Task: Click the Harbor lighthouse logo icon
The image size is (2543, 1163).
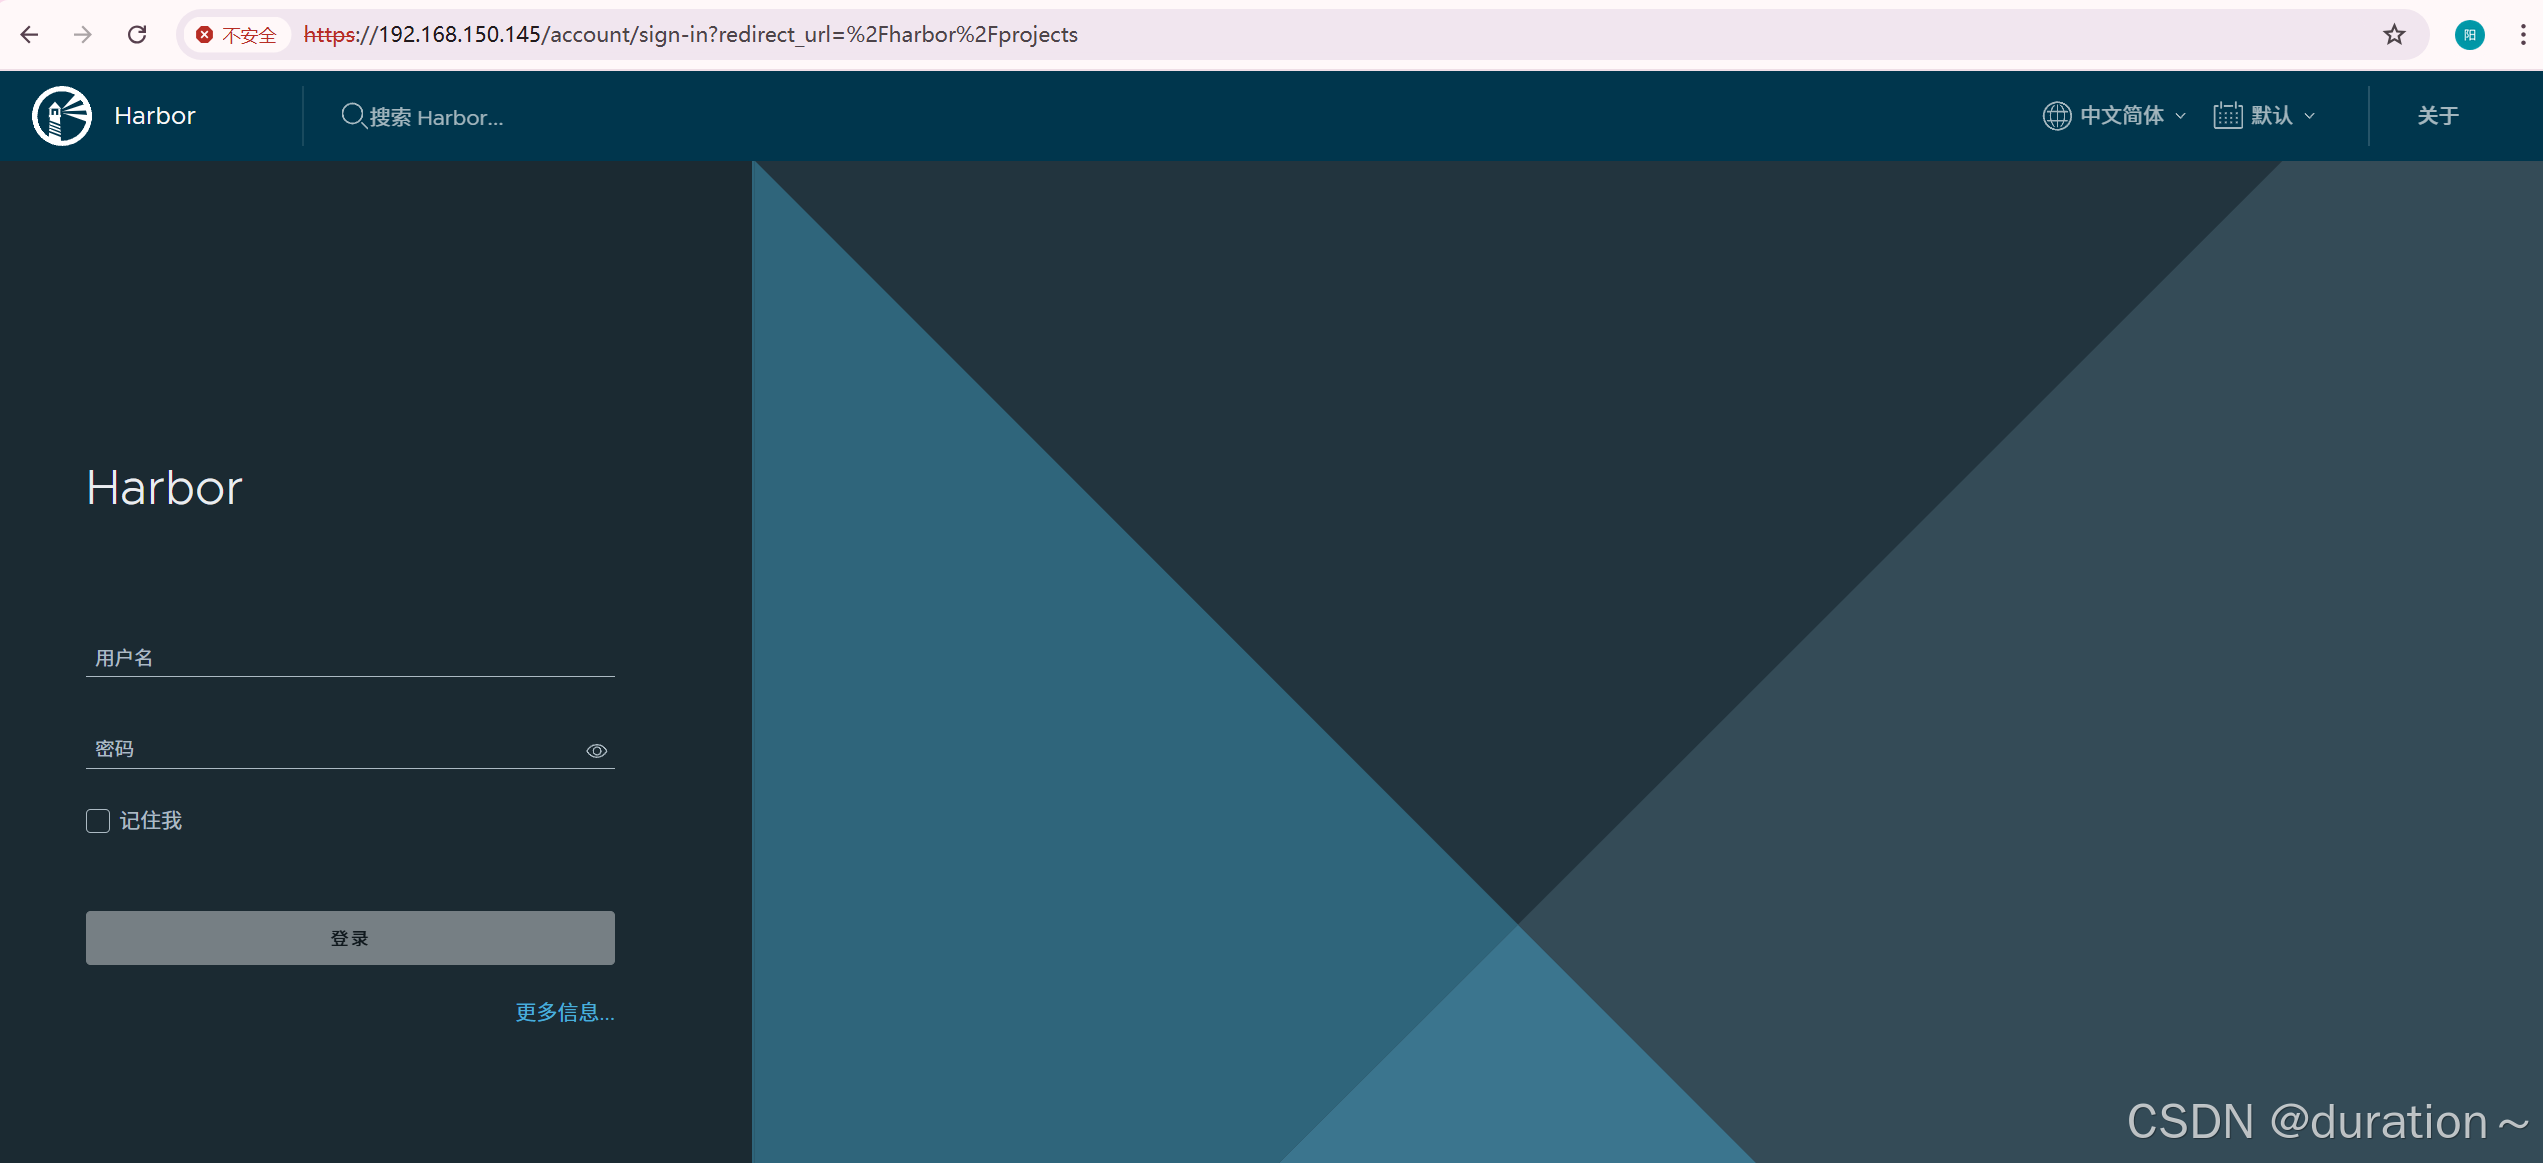Action: (x=62, y=116)
